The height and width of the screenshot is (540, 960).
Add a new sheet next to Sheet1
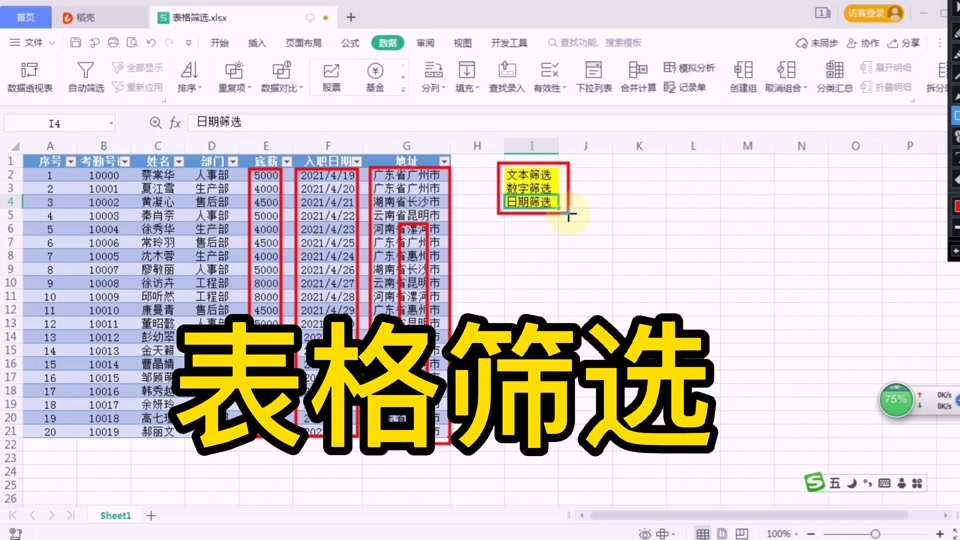click(151, 516)
